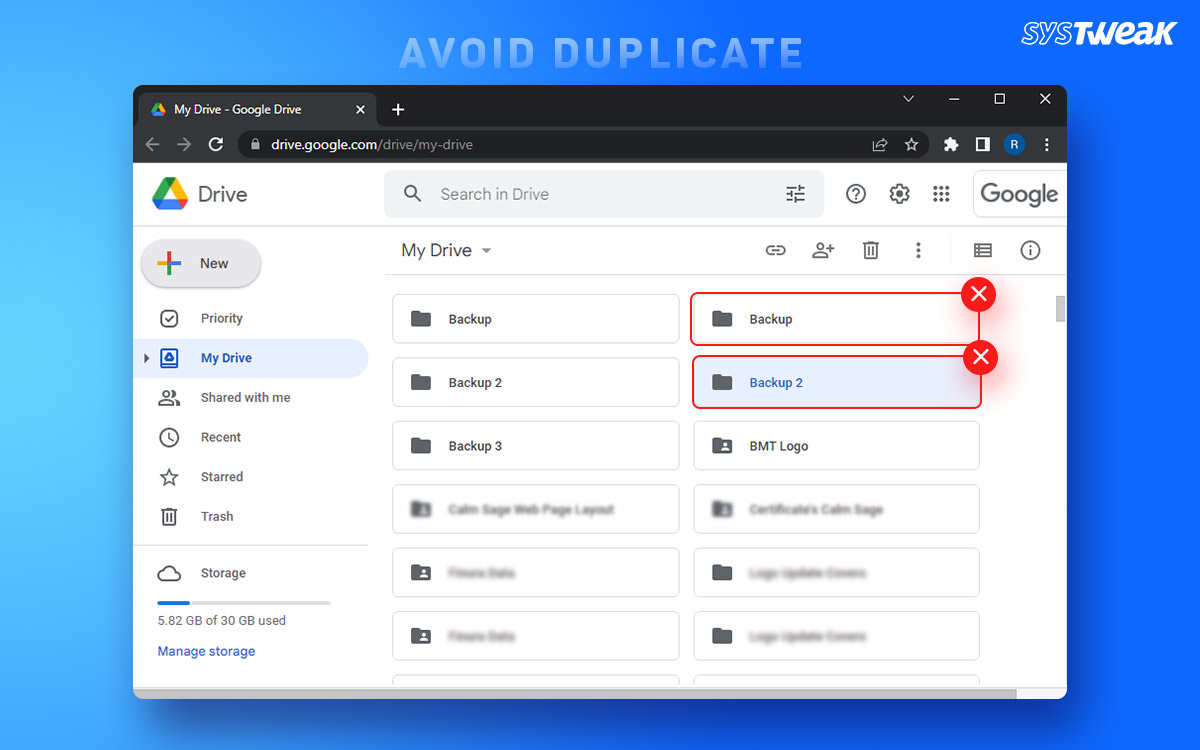Move selected folders to trash icon
The image size is (1200, 750).
click(x=870, y=250)
